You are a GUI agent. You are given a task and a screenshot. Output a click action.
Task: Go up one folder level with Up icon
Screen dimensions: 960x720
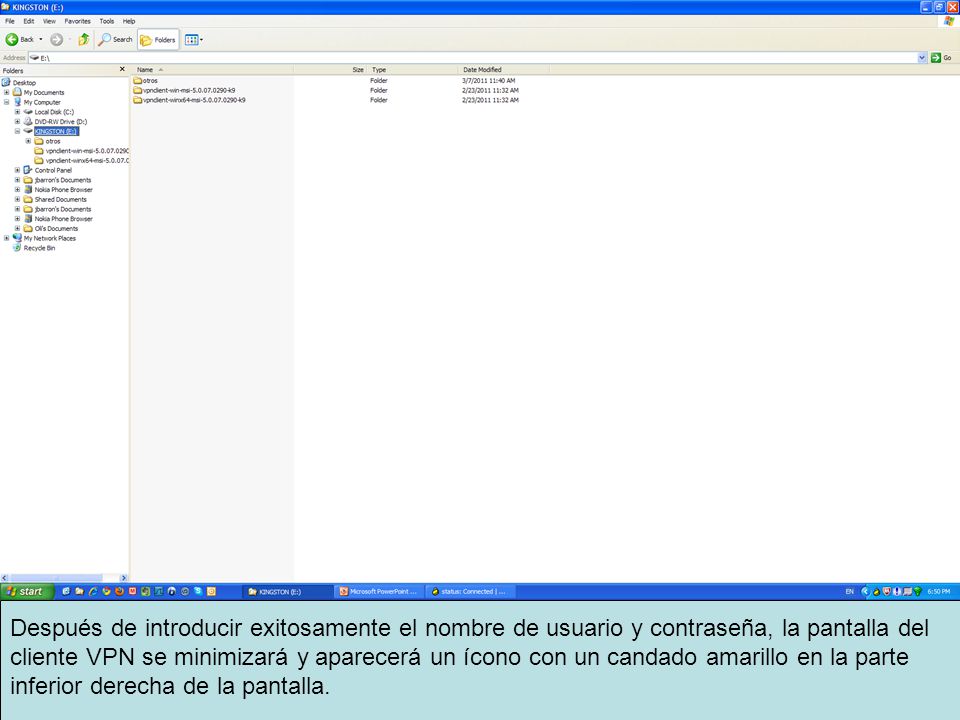tap(84, 40)
